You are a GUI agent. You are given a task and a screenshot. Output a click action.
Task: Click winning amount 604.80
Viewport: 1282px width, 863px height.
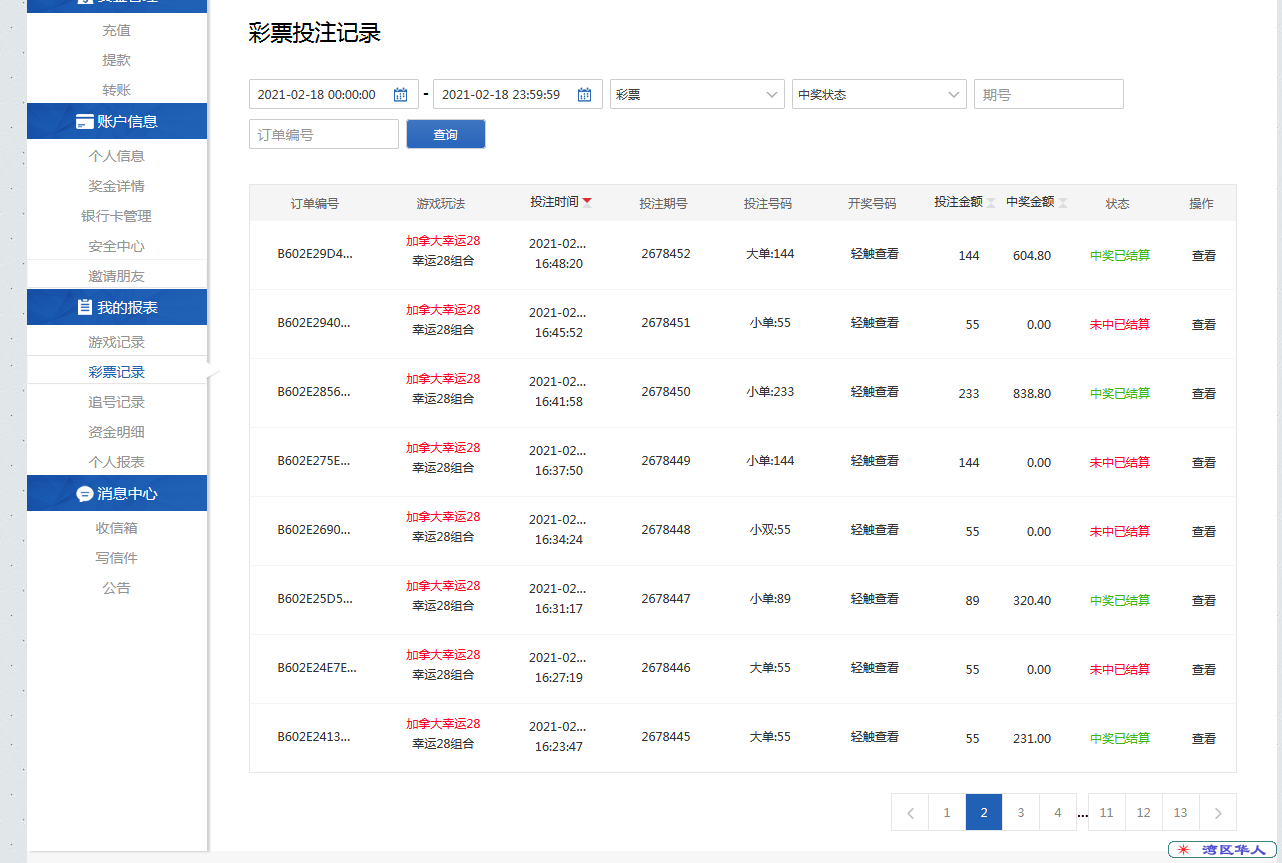point(1032,256)
